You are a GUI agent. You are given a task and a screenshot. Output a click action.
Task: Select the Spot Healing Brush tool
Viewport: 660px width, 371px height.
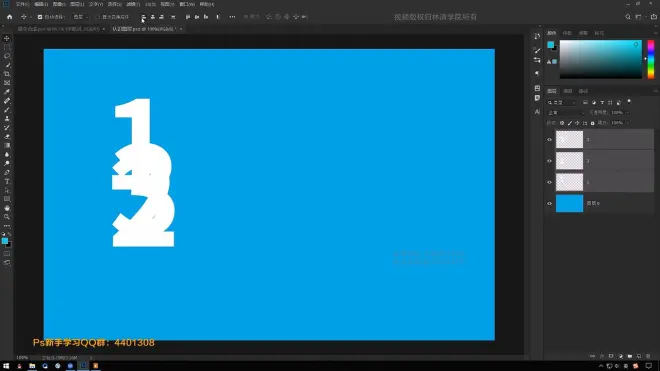pos(7,101)
